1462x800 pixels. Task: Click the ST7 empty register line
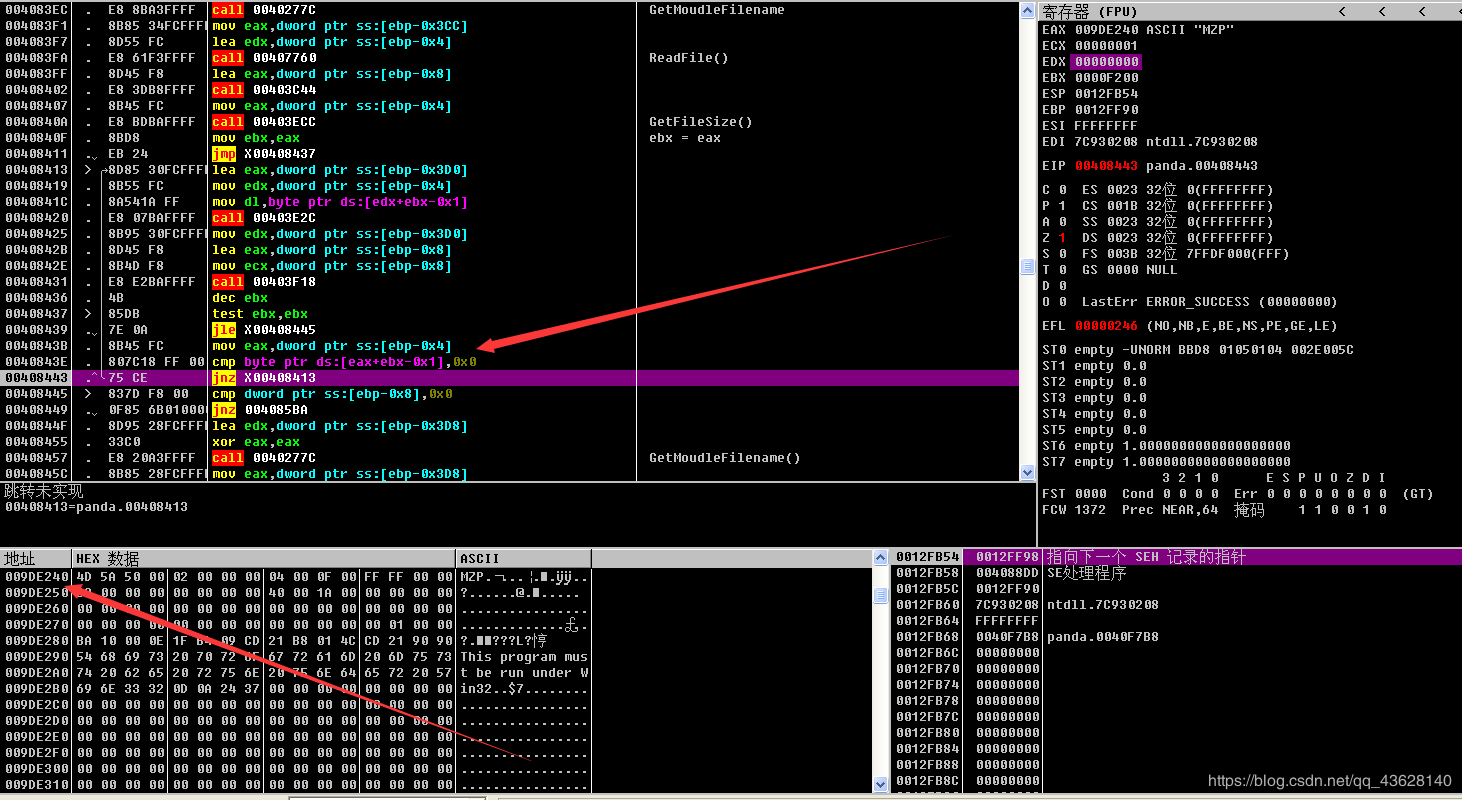pos(1166,462)
